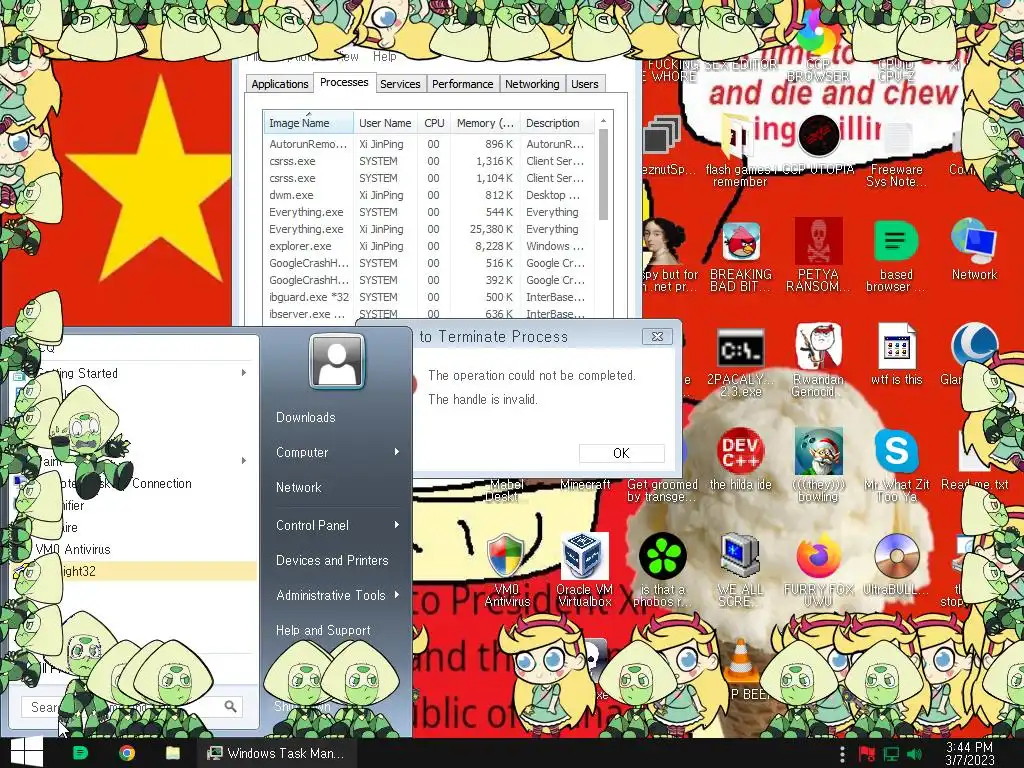
Task: Open the 2PACALY command prompt icon
Action: 741,349
